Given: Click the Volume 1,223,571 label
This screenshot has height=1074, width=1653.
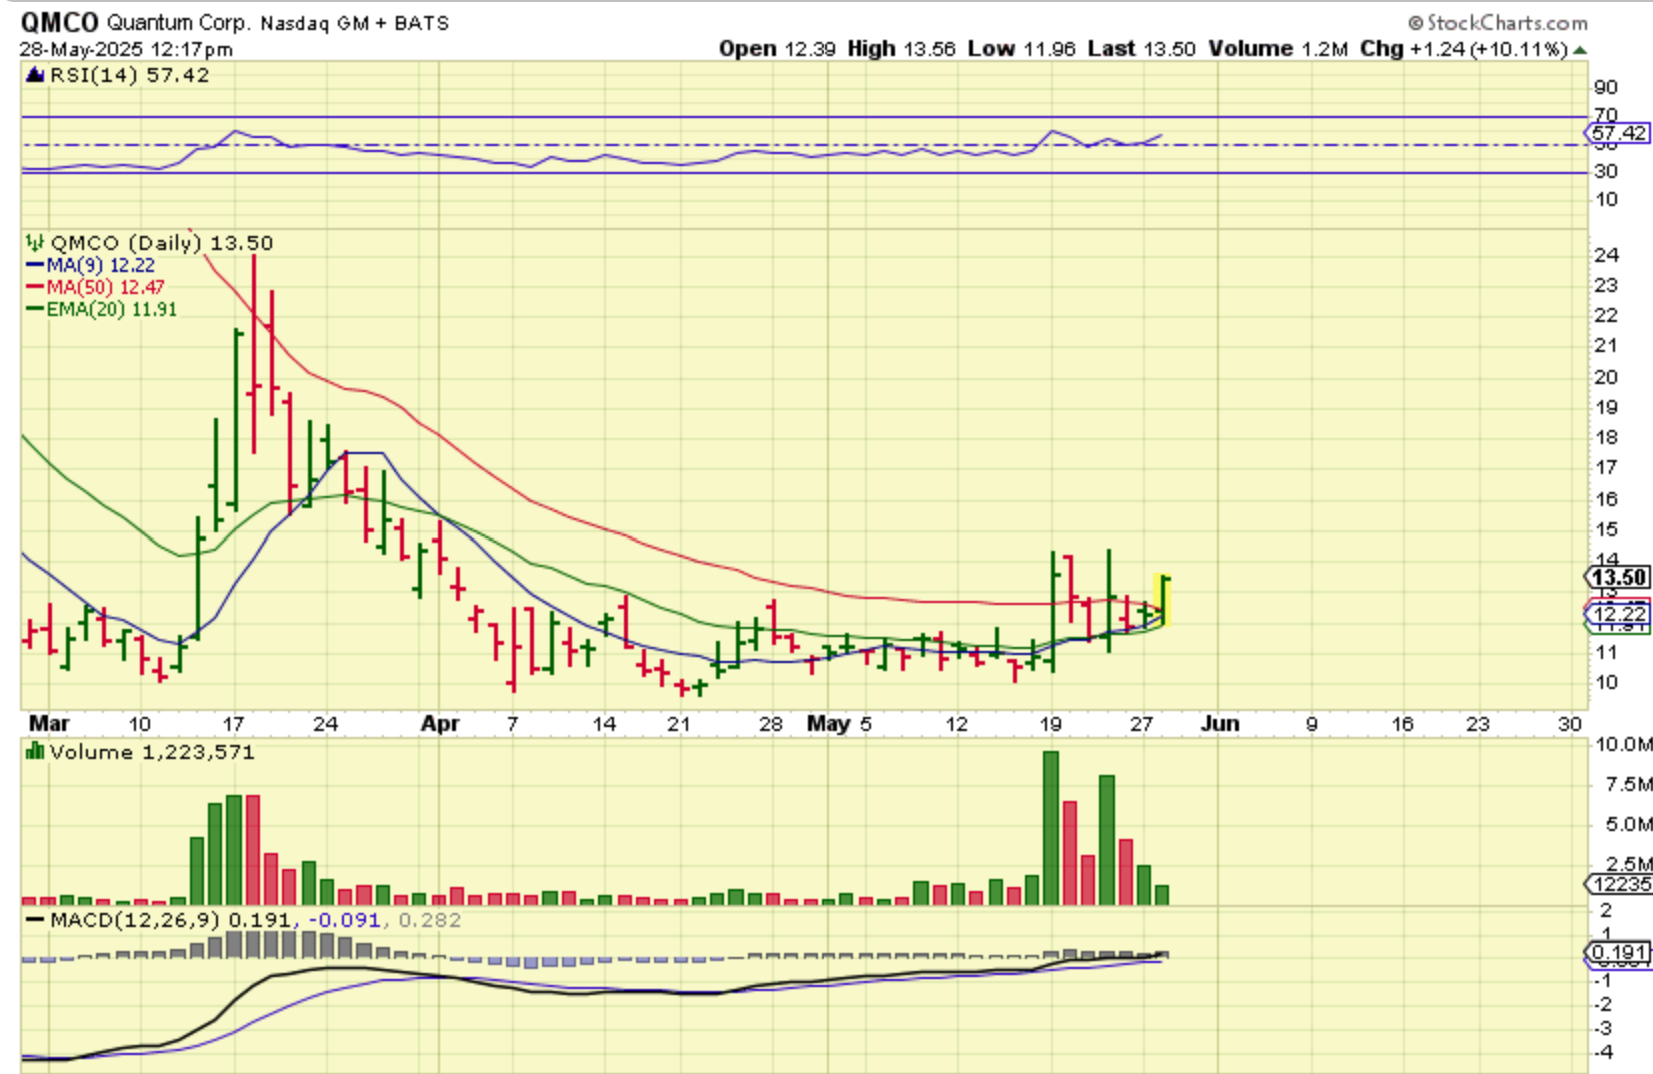Looking at the screenshot, I should [152, 752].
